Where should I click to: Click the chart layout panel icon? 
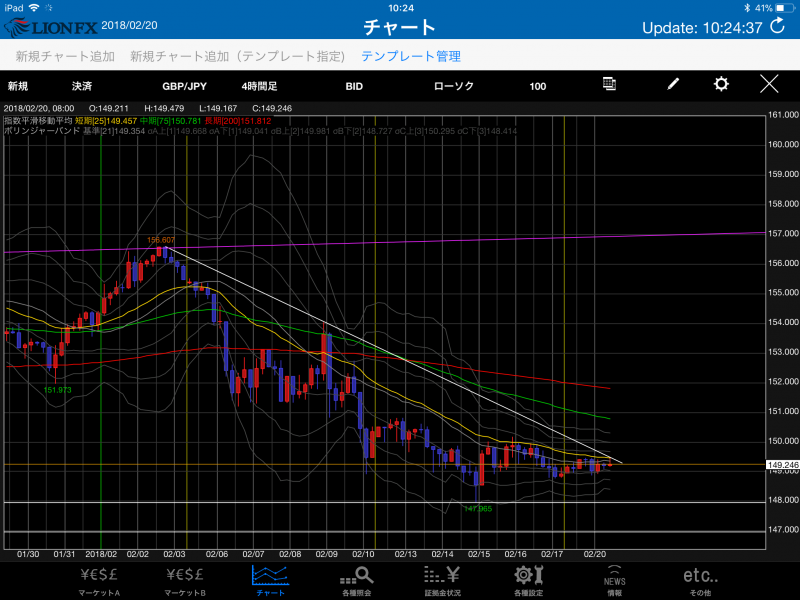pos(609,85)
